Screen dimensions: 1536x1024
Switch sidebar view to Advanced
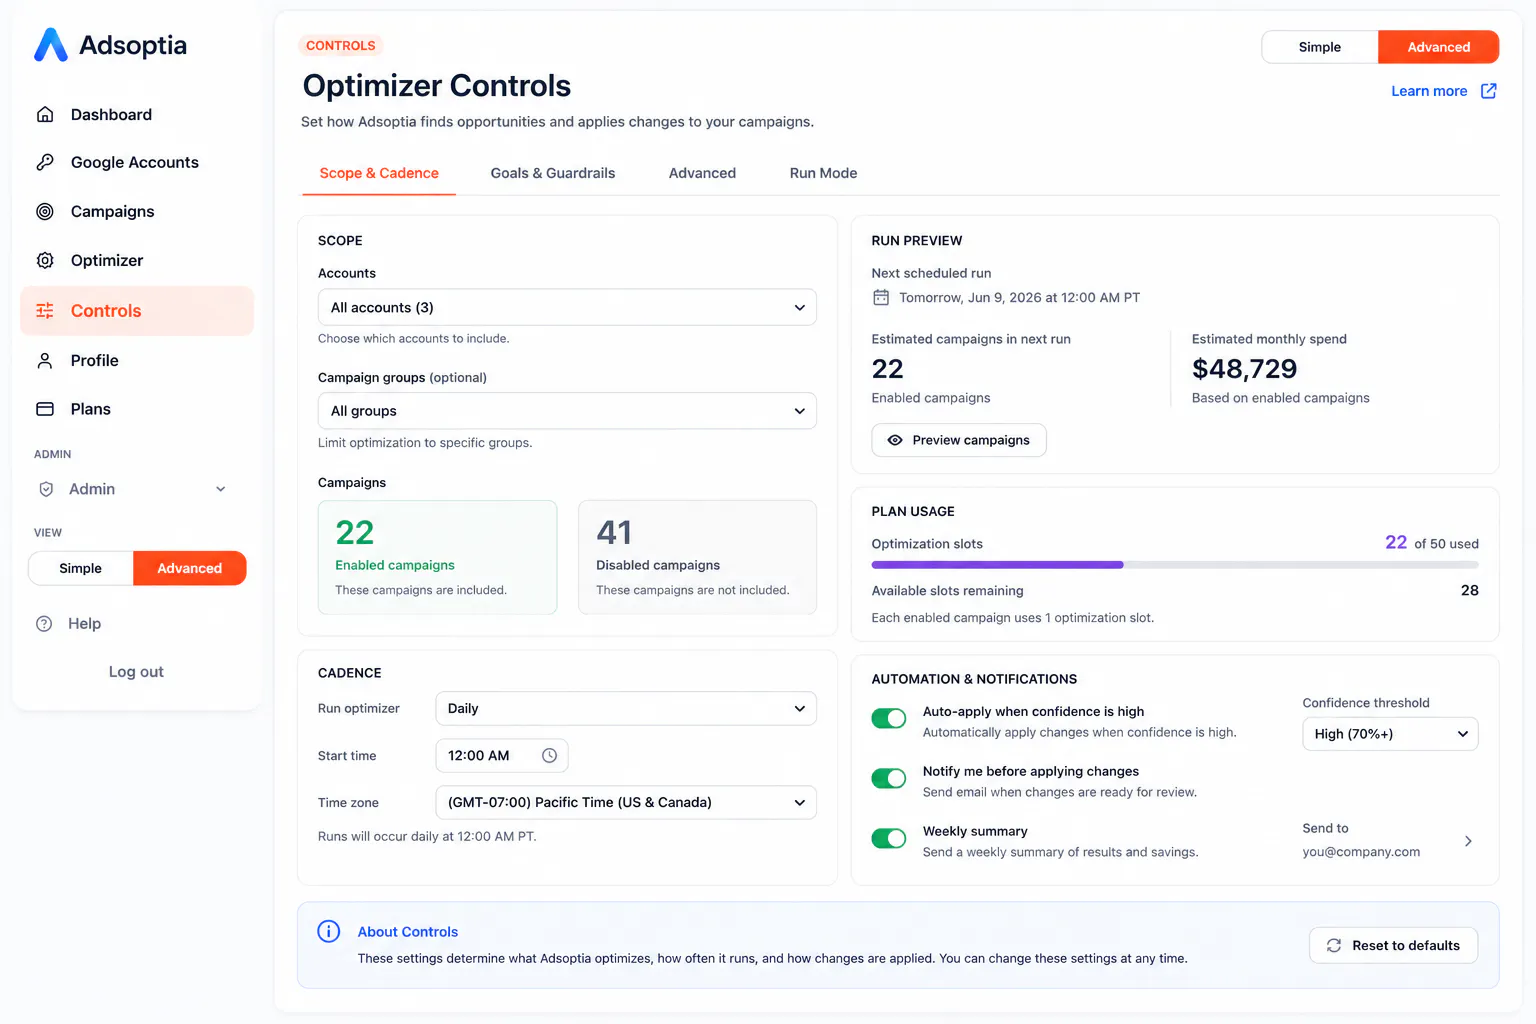[190, 568]
